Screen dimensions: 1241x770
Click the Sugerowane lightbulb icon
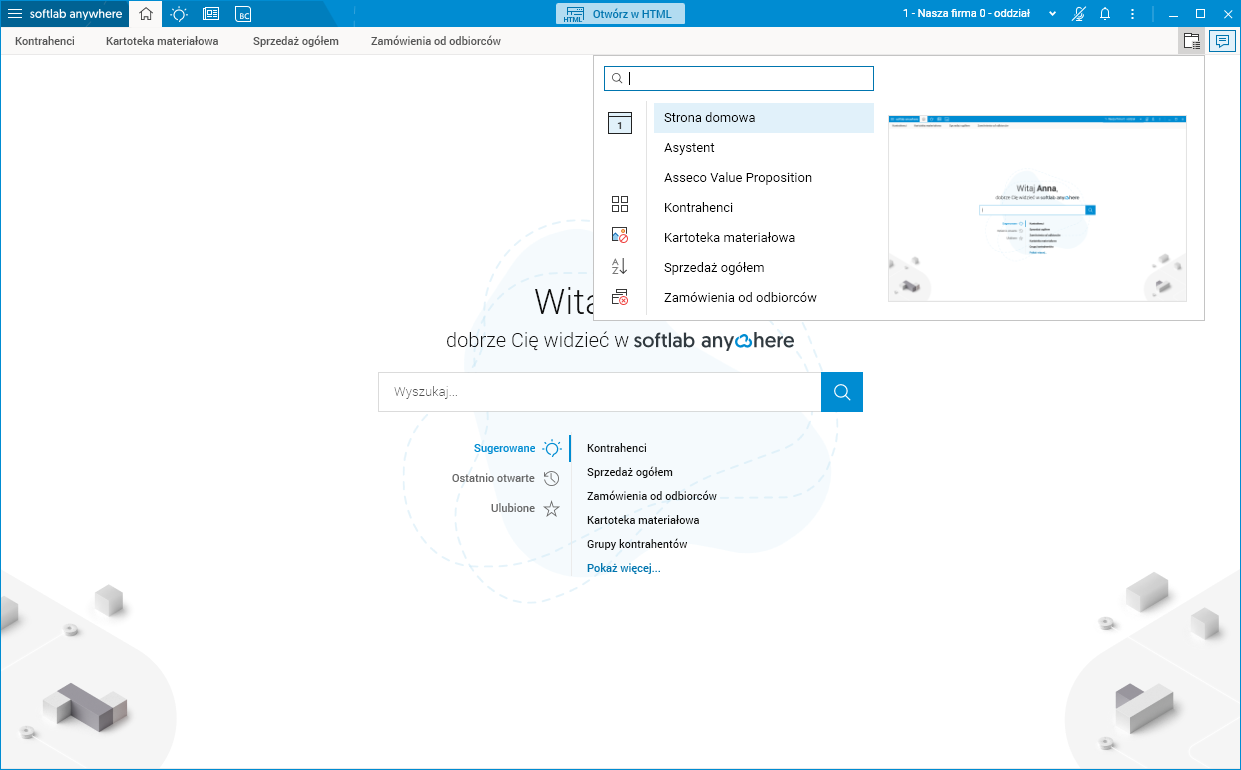(552, 449)
